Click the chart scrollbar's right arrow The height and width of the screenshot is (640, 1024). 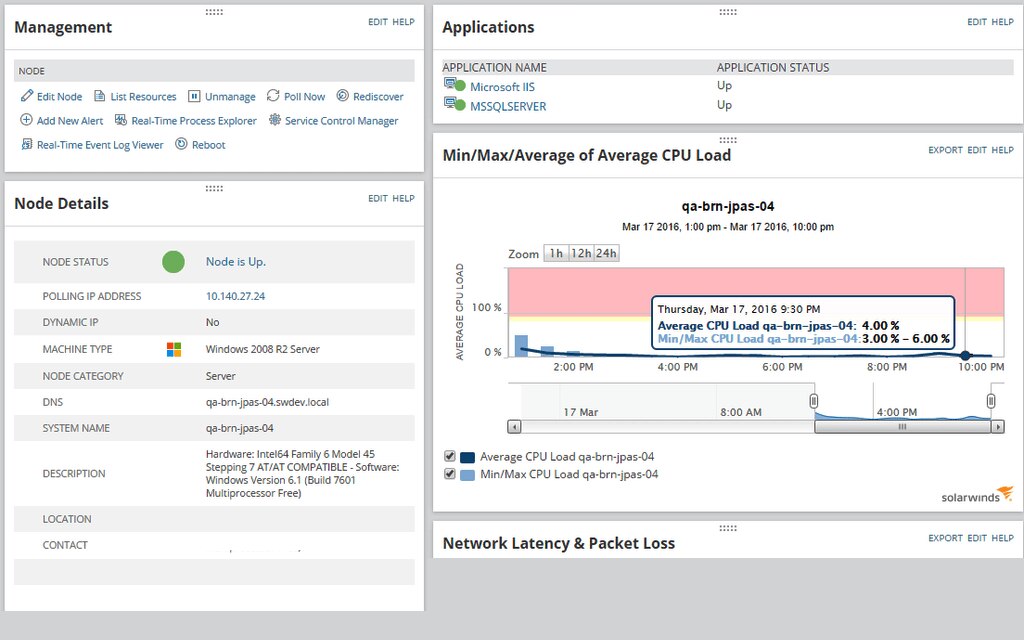click(997, 426)
